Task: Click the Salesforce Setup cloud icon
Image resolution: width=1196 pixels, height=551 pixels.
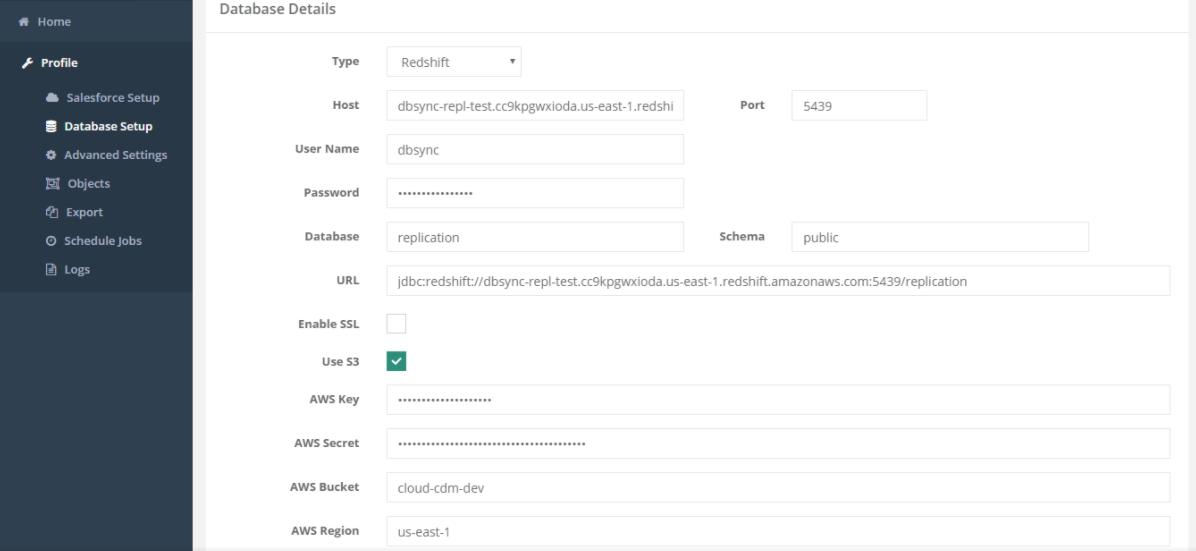Action: [52, 98]
